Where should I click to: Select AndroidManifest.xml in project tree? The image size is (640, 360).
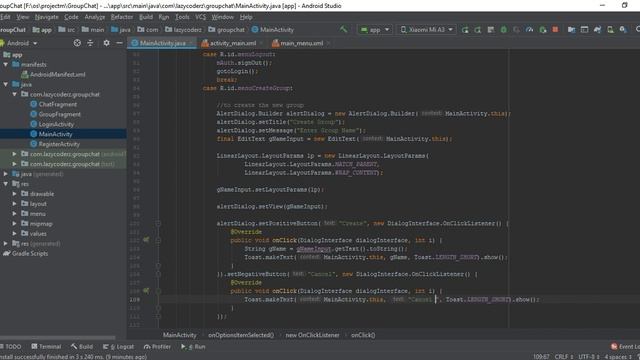[x=58, y=74]
